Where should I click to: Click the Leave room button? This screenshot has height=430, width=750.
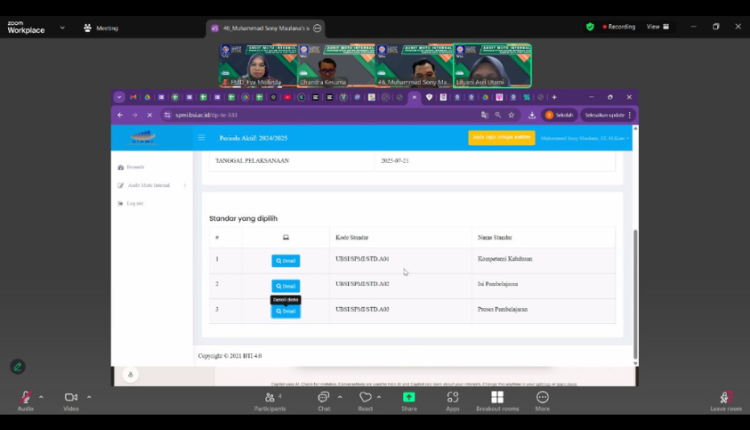(726, 401)
